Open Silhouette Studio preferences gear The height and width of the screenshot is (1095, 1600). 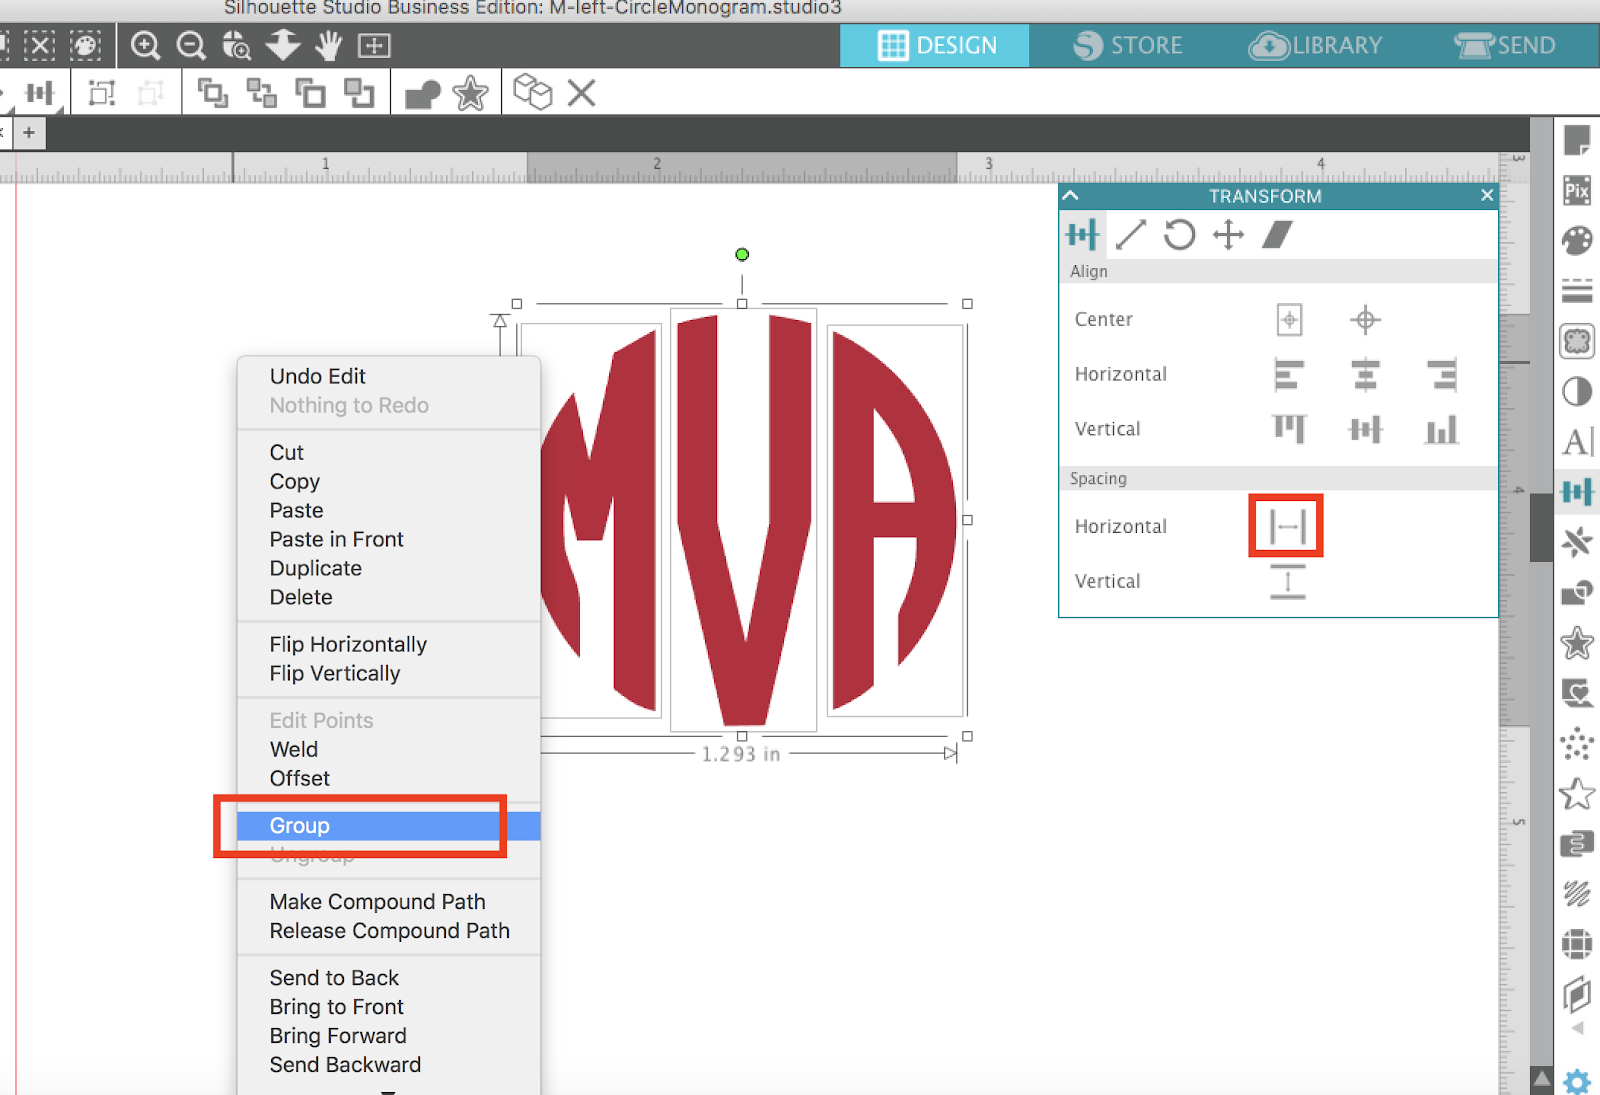click(1577, 1081)
